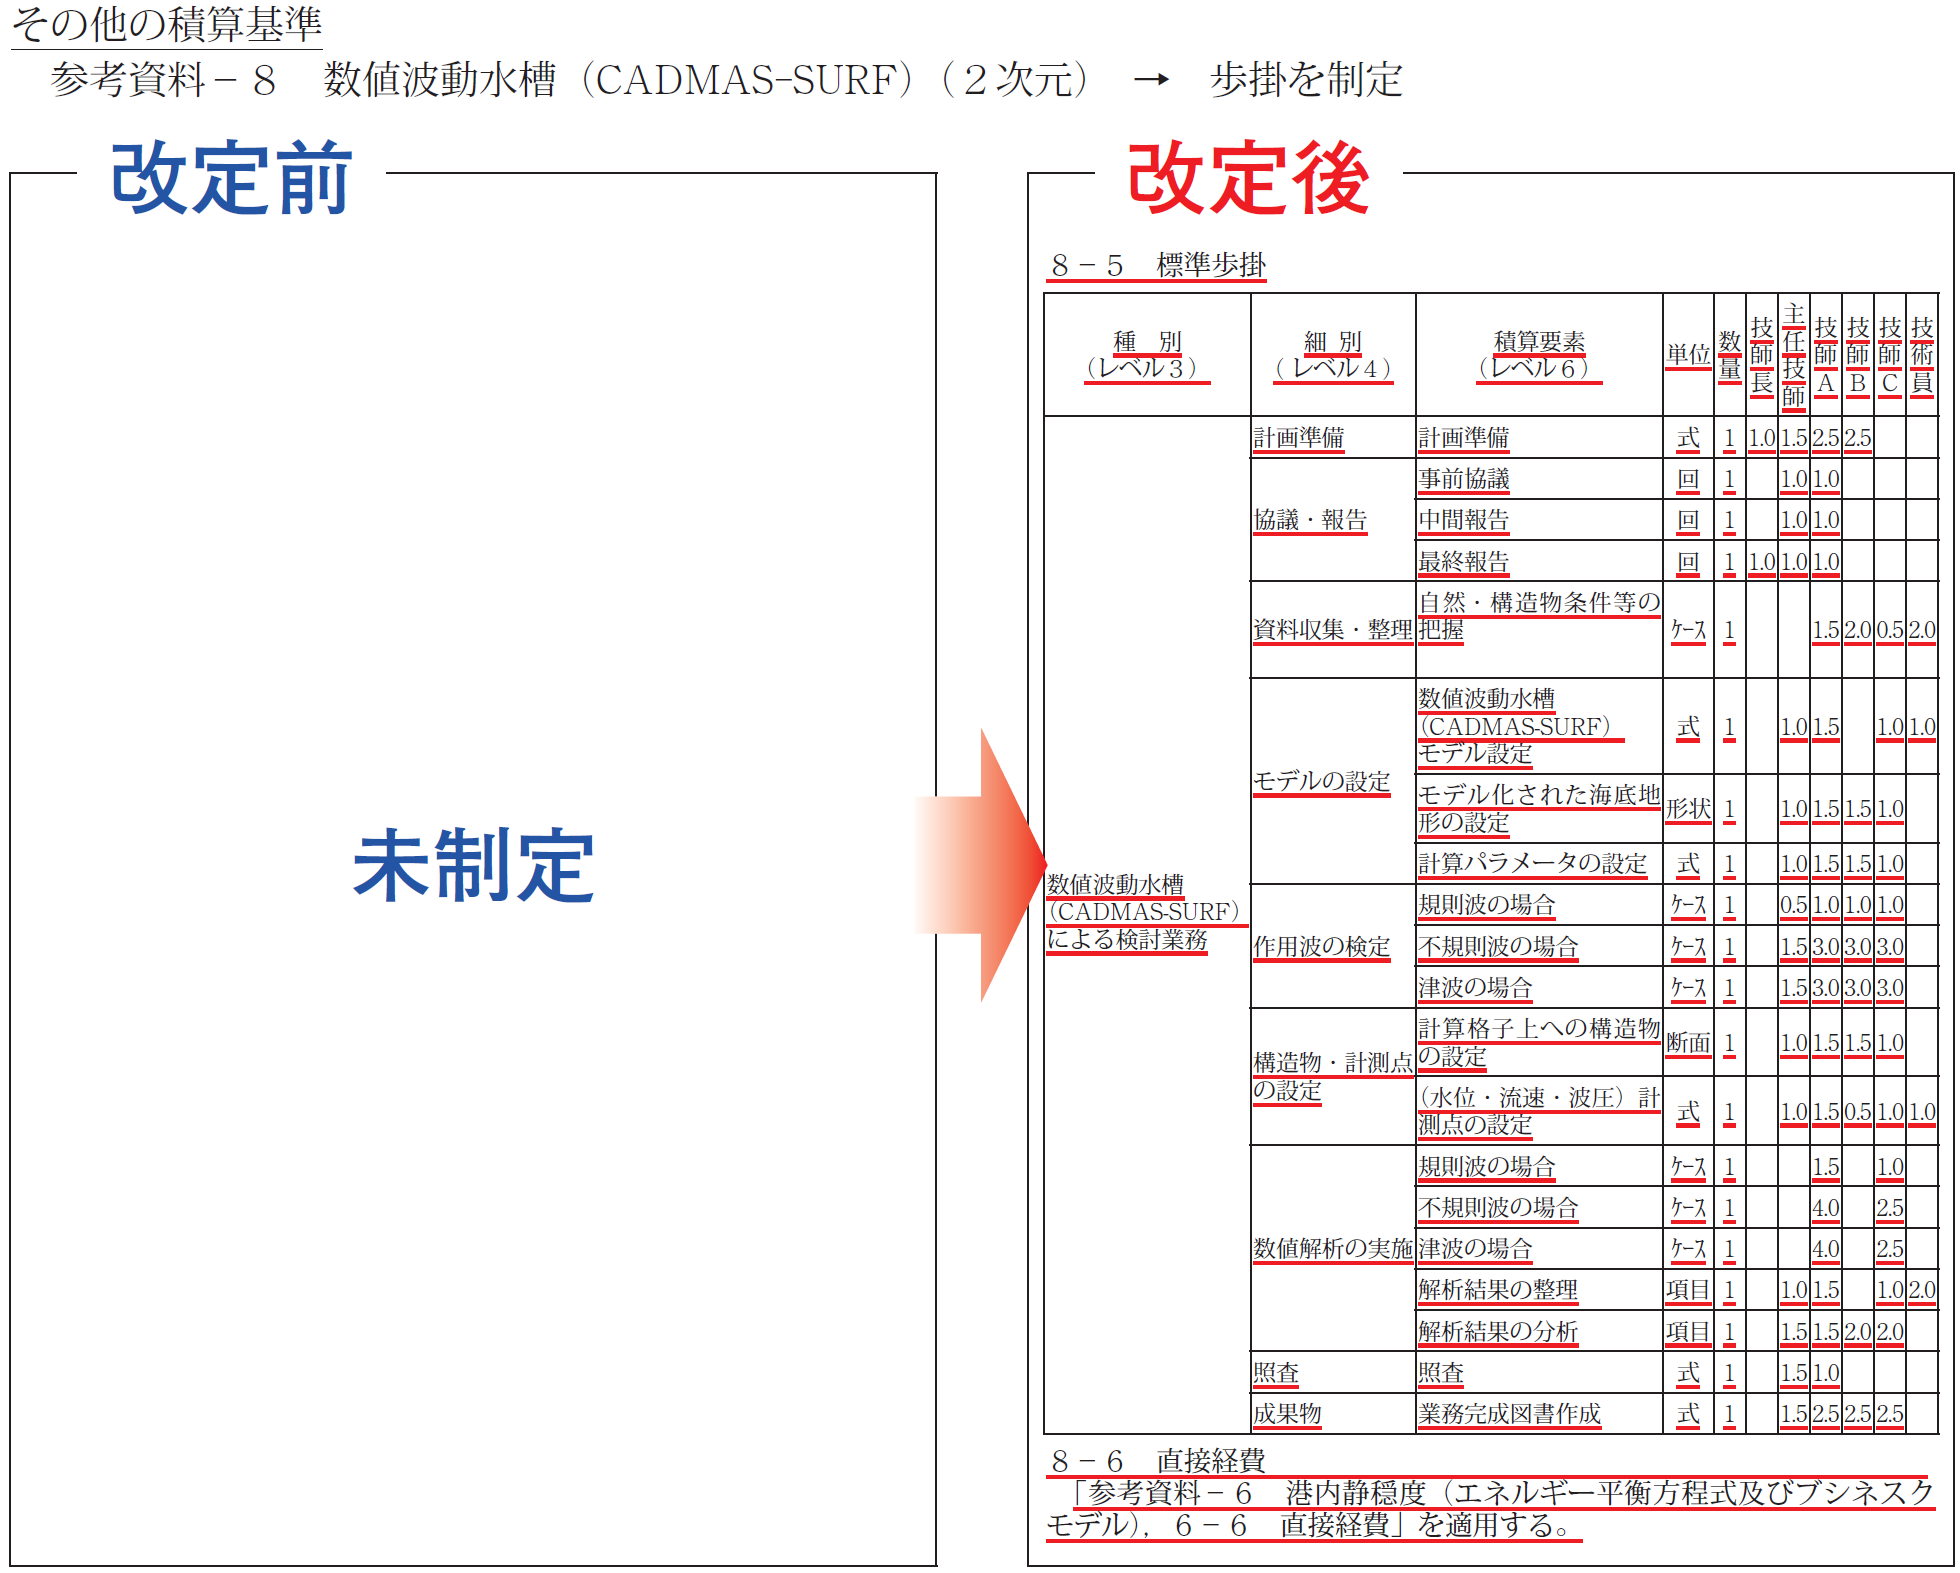Image resolution: width=1960 pixels, height=1573 pixels.
Task: Click 数値解析の実施 in the 細別 column
Action: pos(1333,1249)
